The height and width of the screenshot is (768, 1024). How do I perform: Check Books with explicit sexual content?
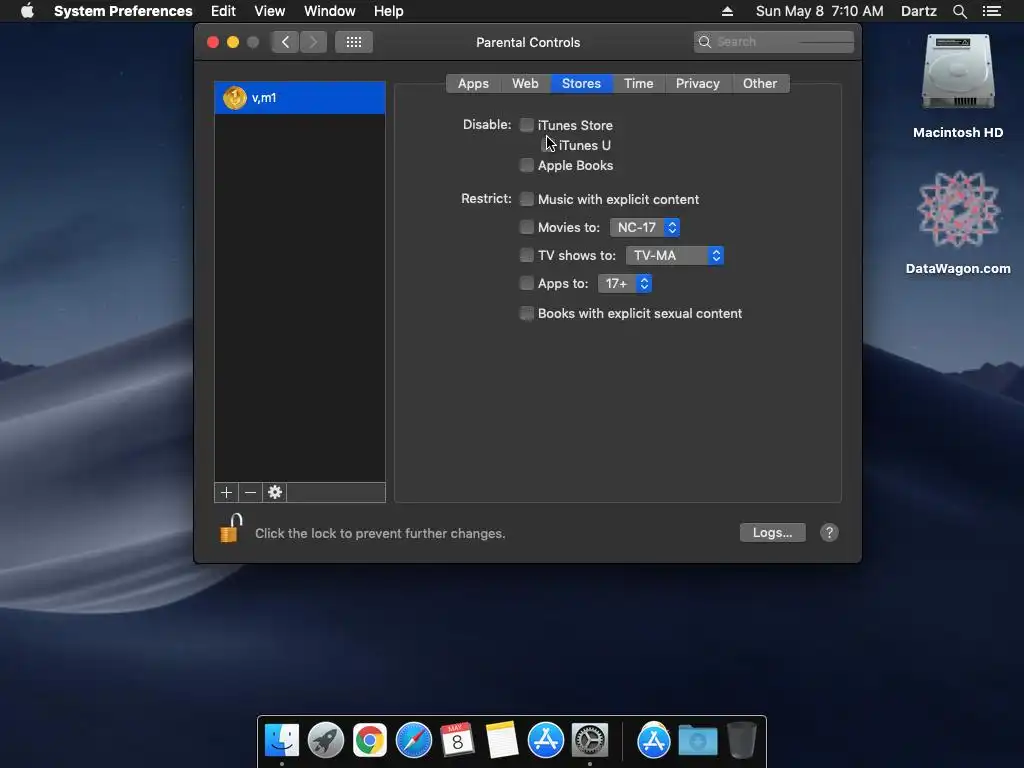tap(526, 313)
